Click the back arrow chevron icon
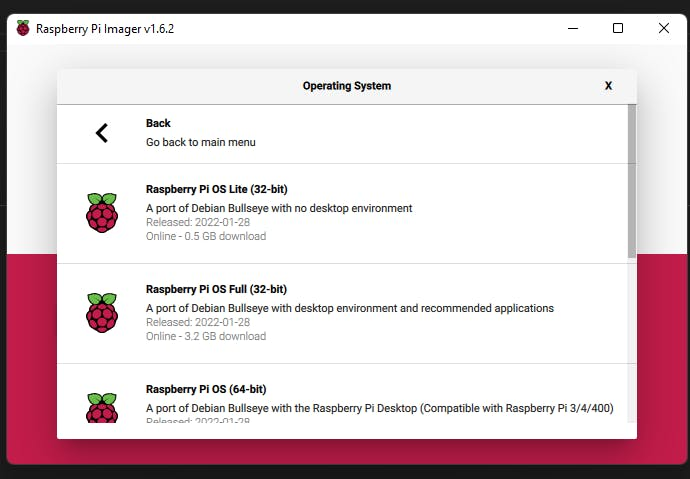The image size is (690, 479). (x=101, y=133)
